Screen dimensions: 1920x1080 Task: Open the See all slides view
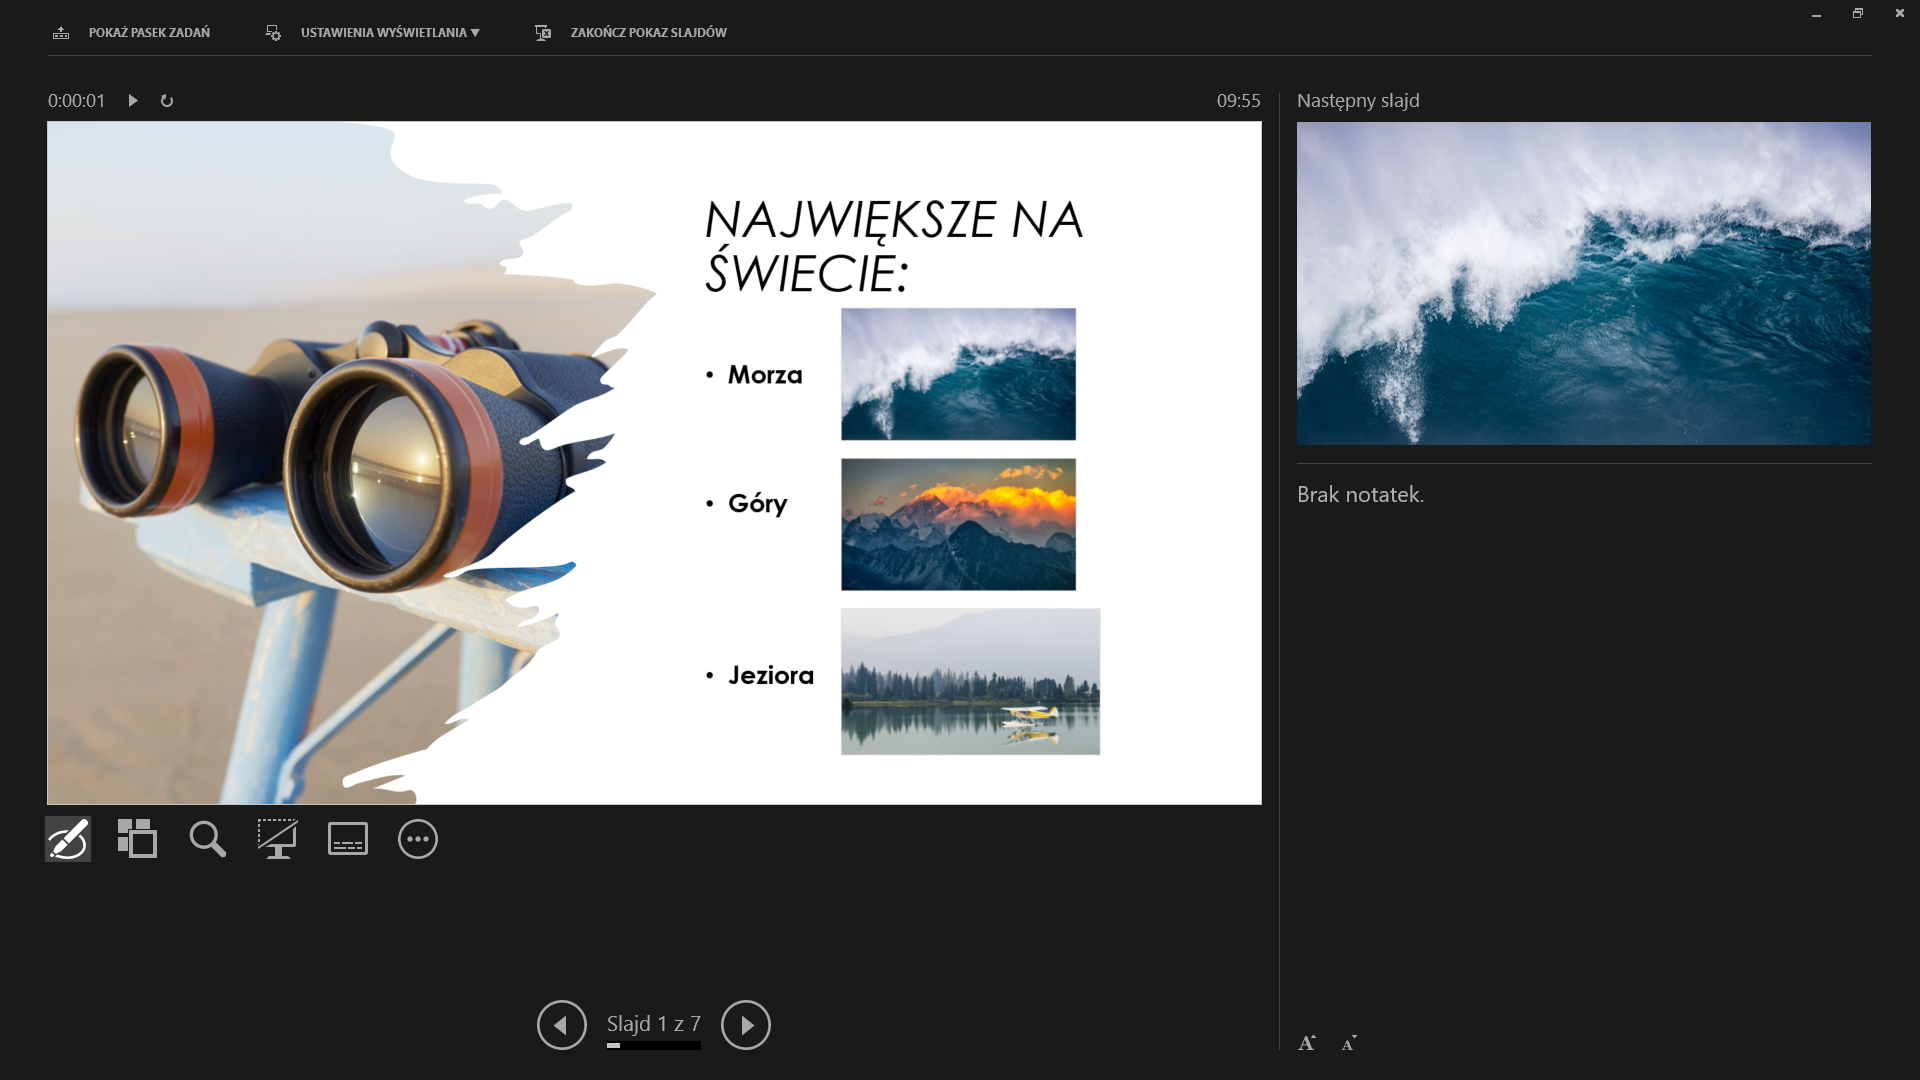(x=136, y=839)
